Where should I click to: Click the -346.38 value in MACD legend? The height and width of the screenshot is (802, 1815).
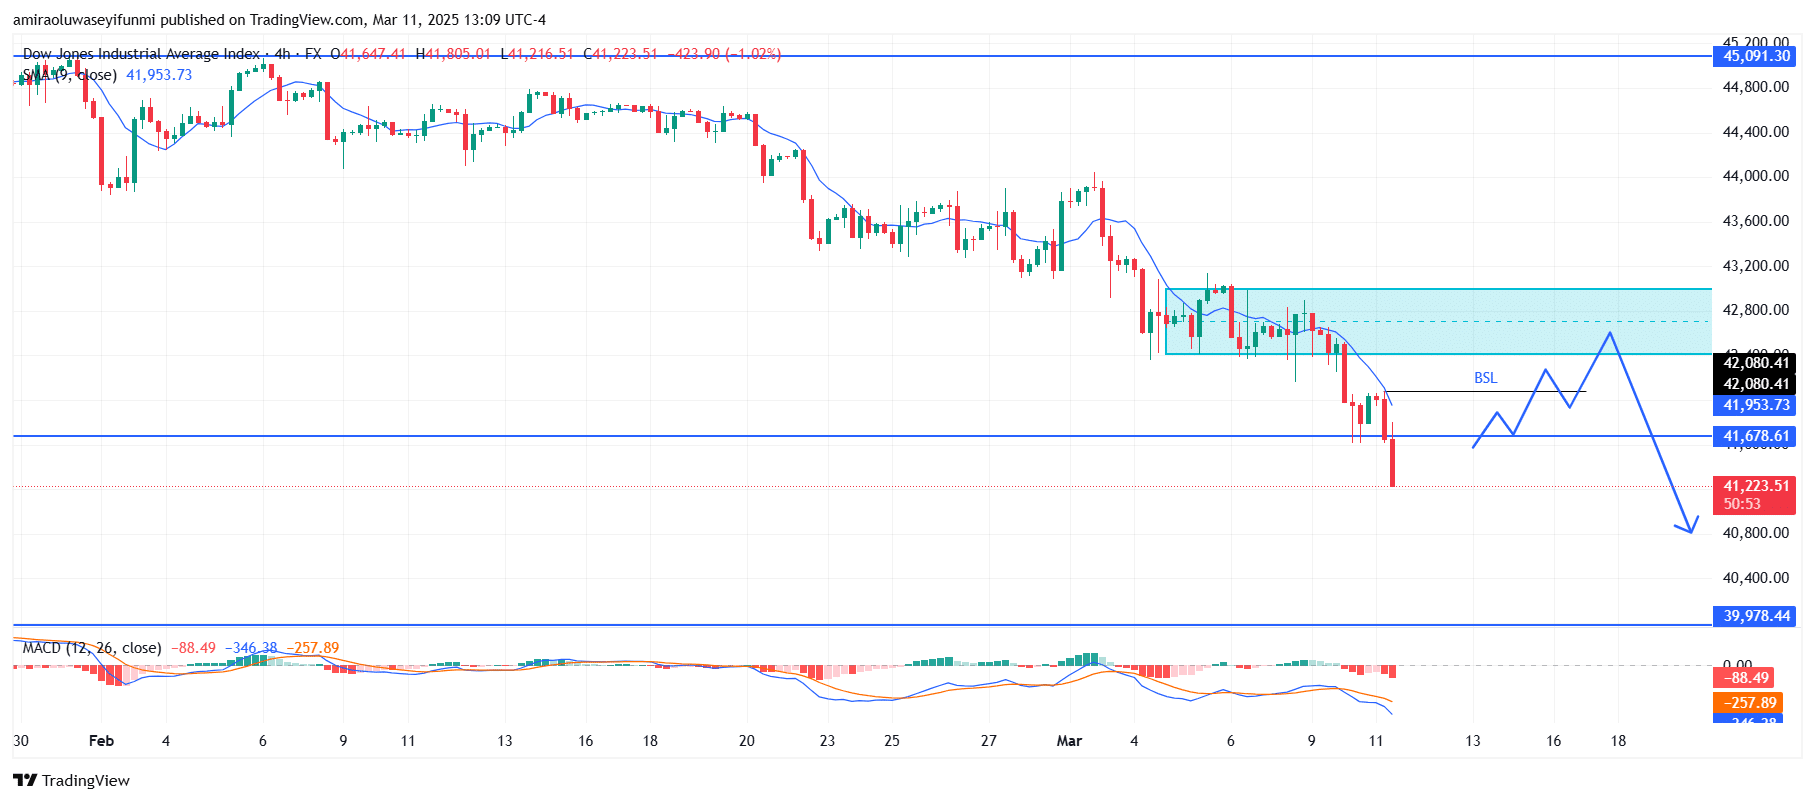point(251,648)
